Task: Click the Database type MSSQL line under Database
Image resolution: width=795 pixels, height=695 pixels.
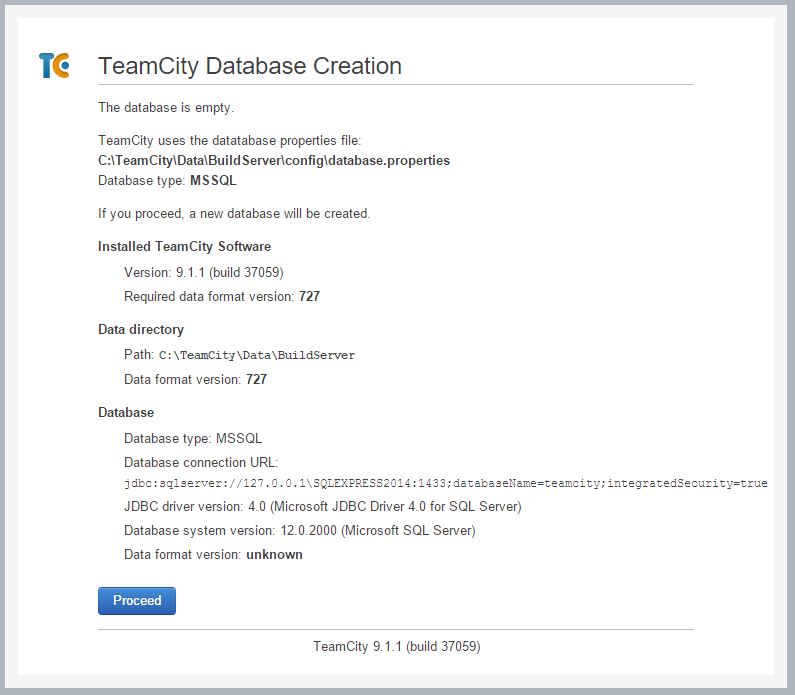Action: [x=193, y=438]
